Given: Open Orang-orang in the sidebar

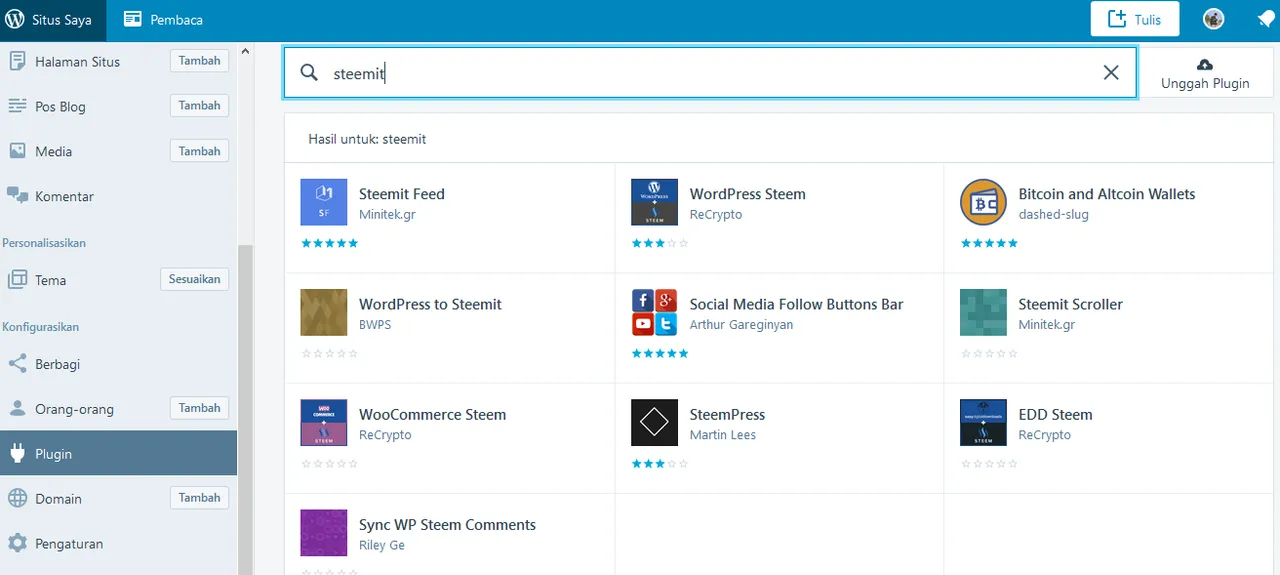Looking at the screenshot, I should pos(74,409).
